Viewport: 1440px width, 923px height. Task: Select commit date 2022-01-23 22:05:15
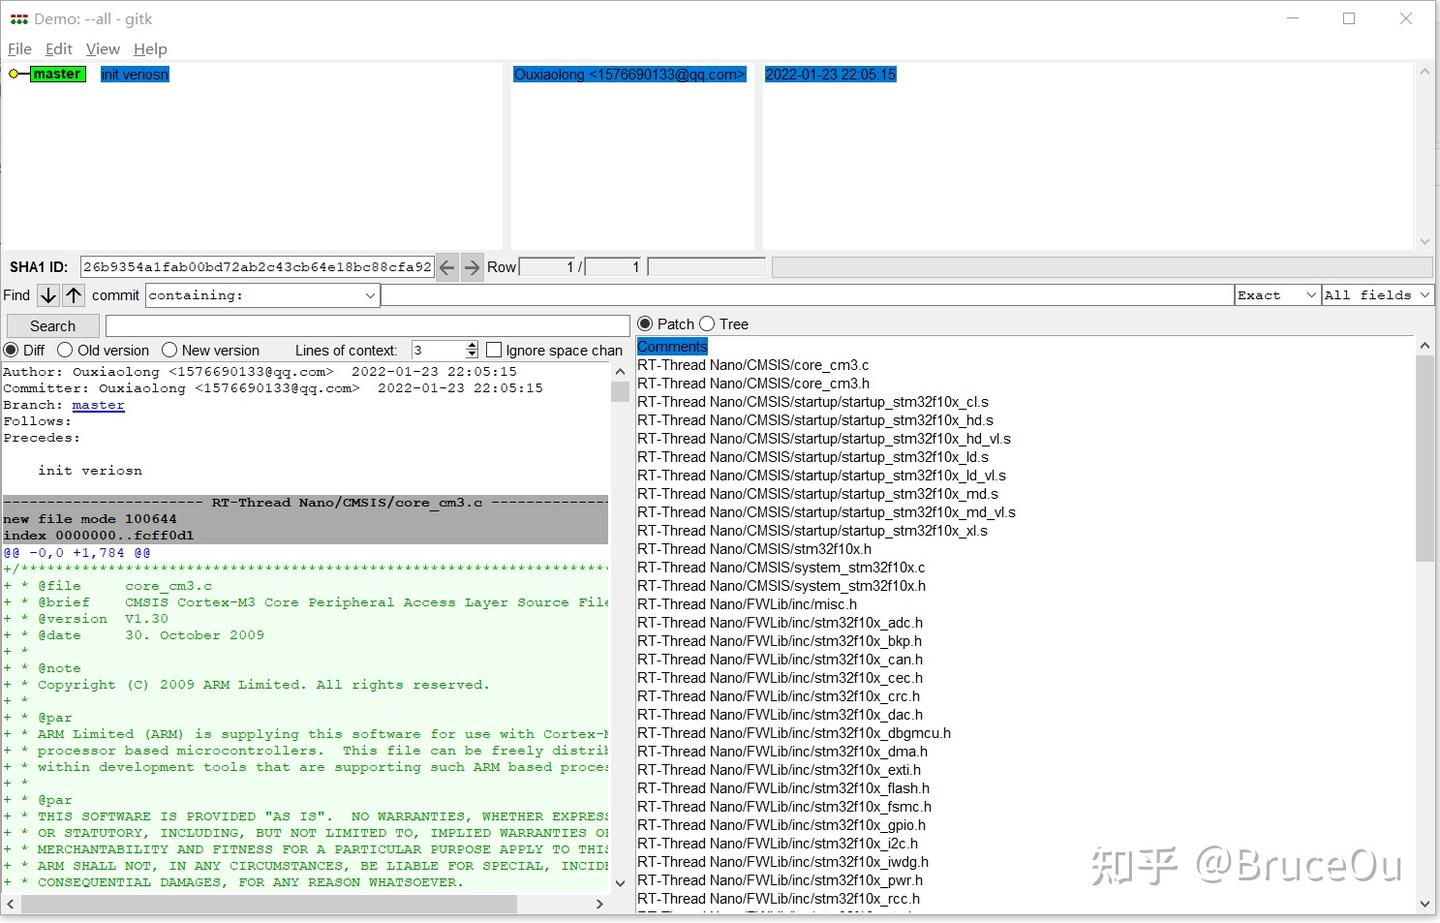tap(830, 74)
